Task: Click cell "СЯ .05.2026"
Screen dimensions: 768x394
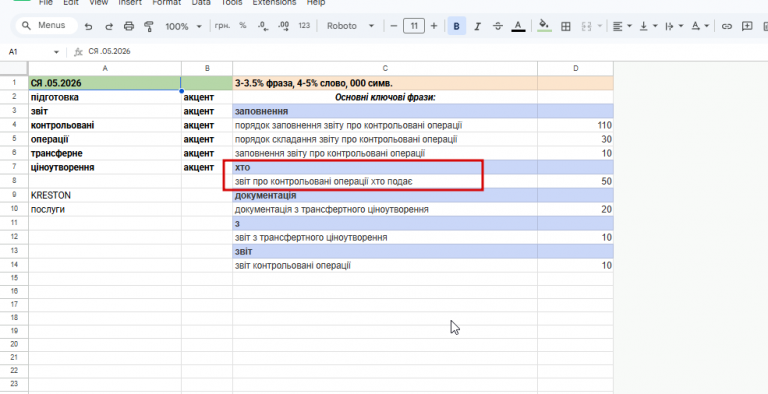Action: (x=105, y=83)
